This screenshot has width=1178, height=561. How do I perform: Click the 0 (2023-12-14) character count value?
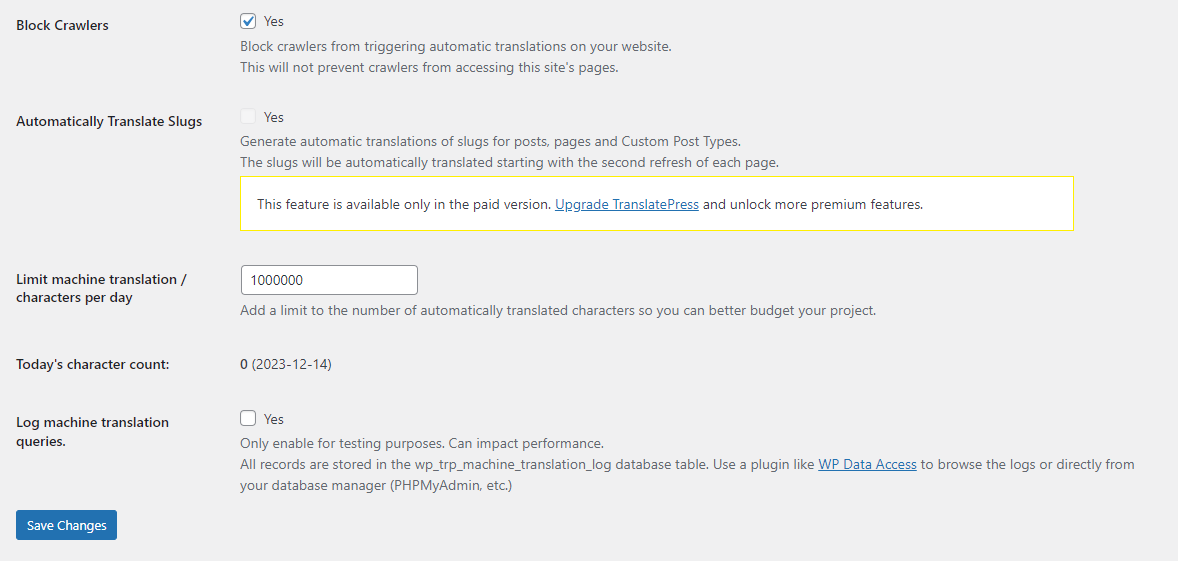[286, 364]
